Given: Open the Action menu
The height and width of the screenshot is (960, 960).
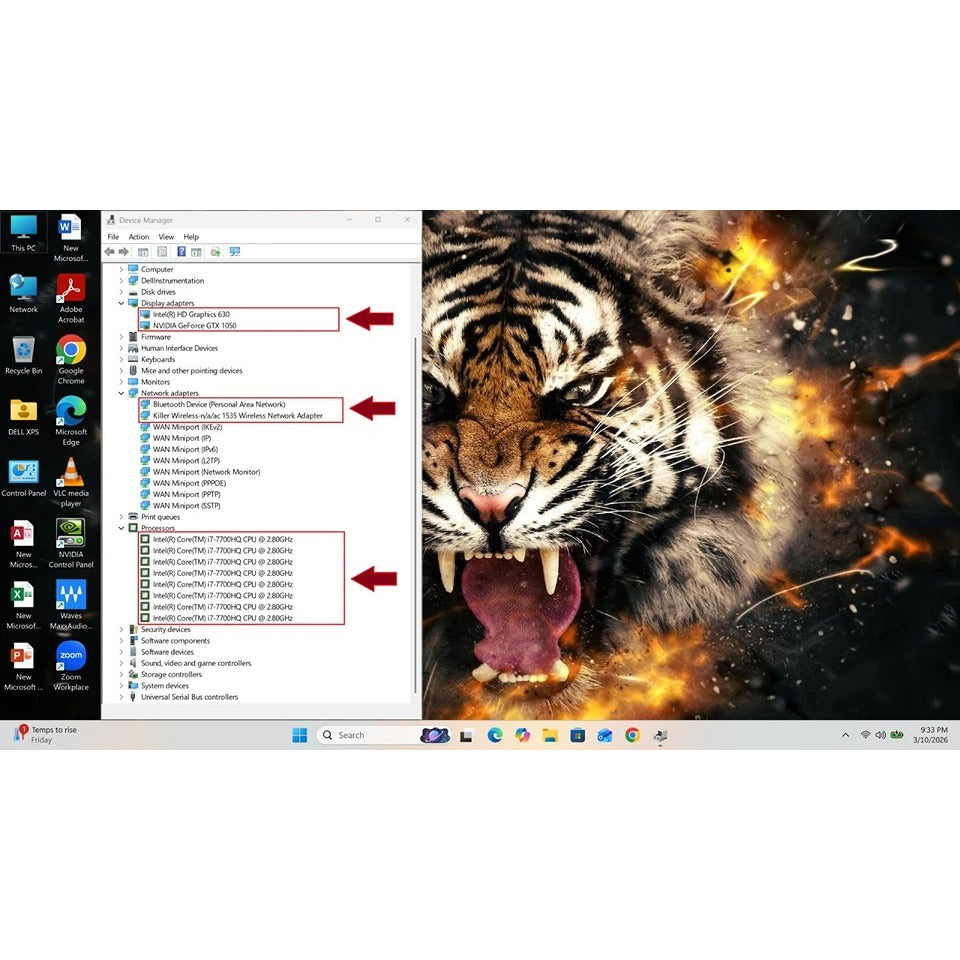Looking at the screenshot, I should 138,237.
